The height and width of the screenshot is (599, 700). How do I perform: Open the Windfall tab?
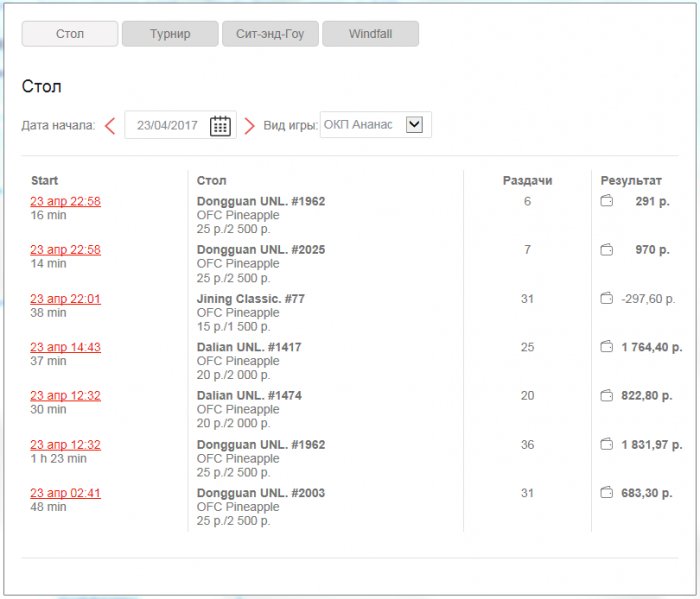(x=370, y=34)
